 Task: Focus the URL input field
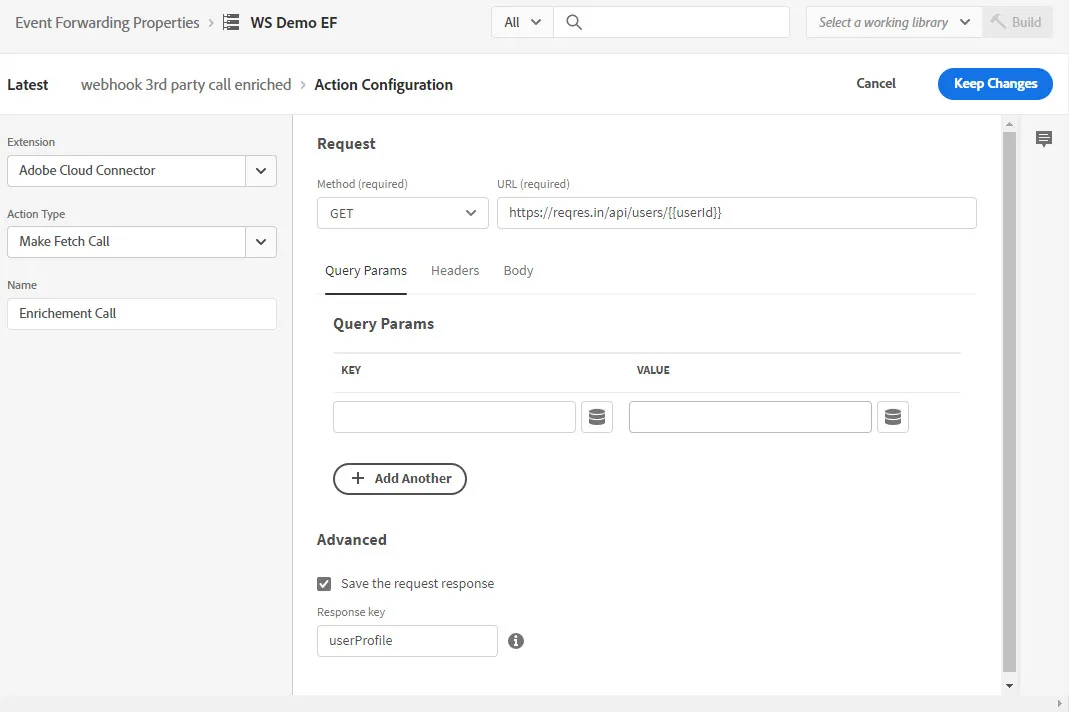click(x=737, y=213)
